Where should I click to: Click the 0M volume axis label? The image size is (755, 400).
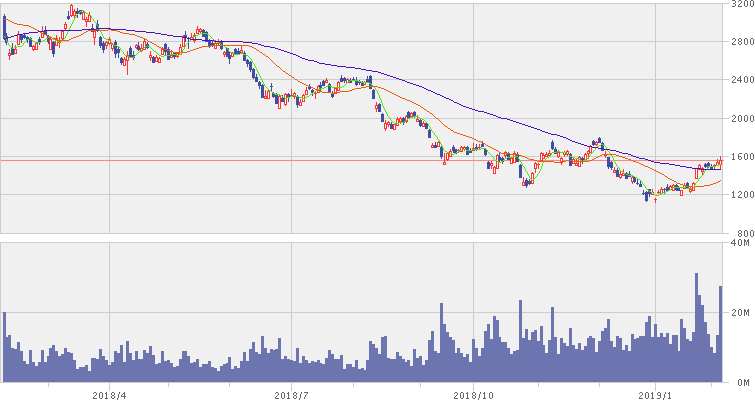tap(741, 382)
